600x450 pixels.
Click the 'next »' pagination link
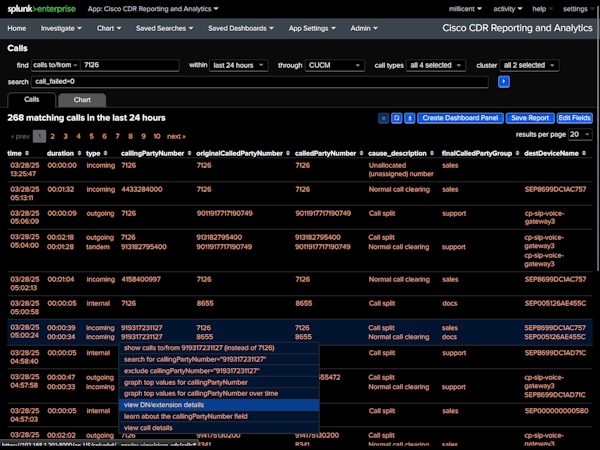[176, 136]
